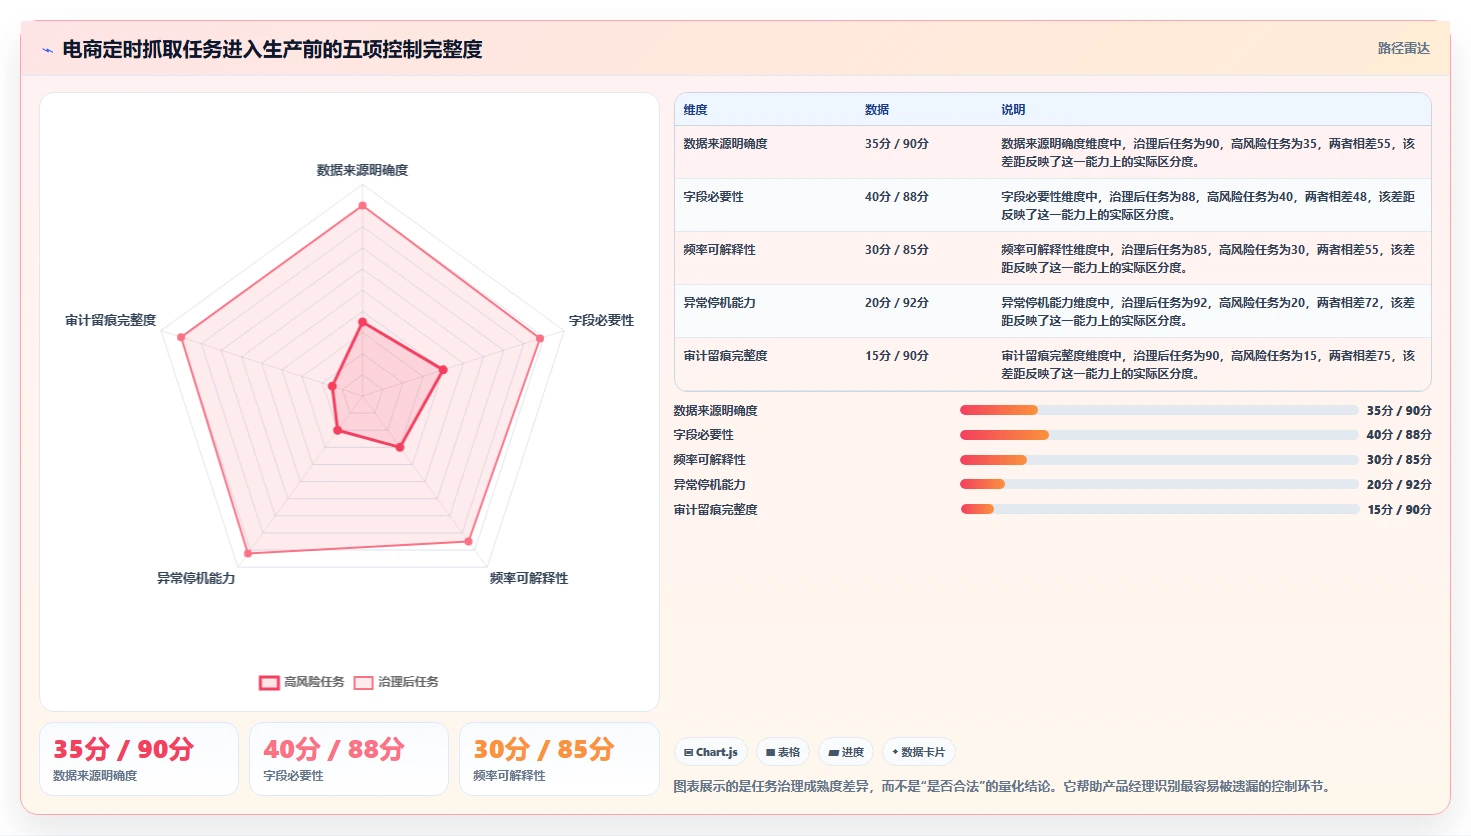Open the 30分 / 85分 频率可解释性 card
Viewport: 1471px width, 836px height.
(x=559, y=759)
